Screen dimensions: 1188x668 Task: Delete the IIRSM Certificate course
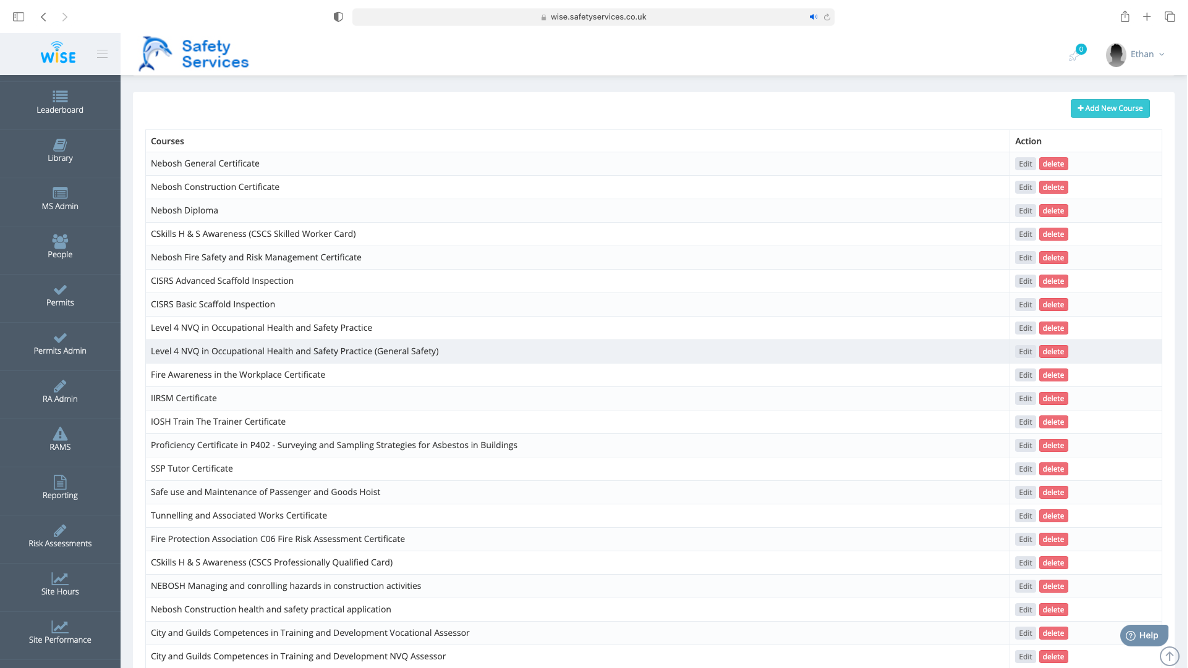[x=1053, y=398]
